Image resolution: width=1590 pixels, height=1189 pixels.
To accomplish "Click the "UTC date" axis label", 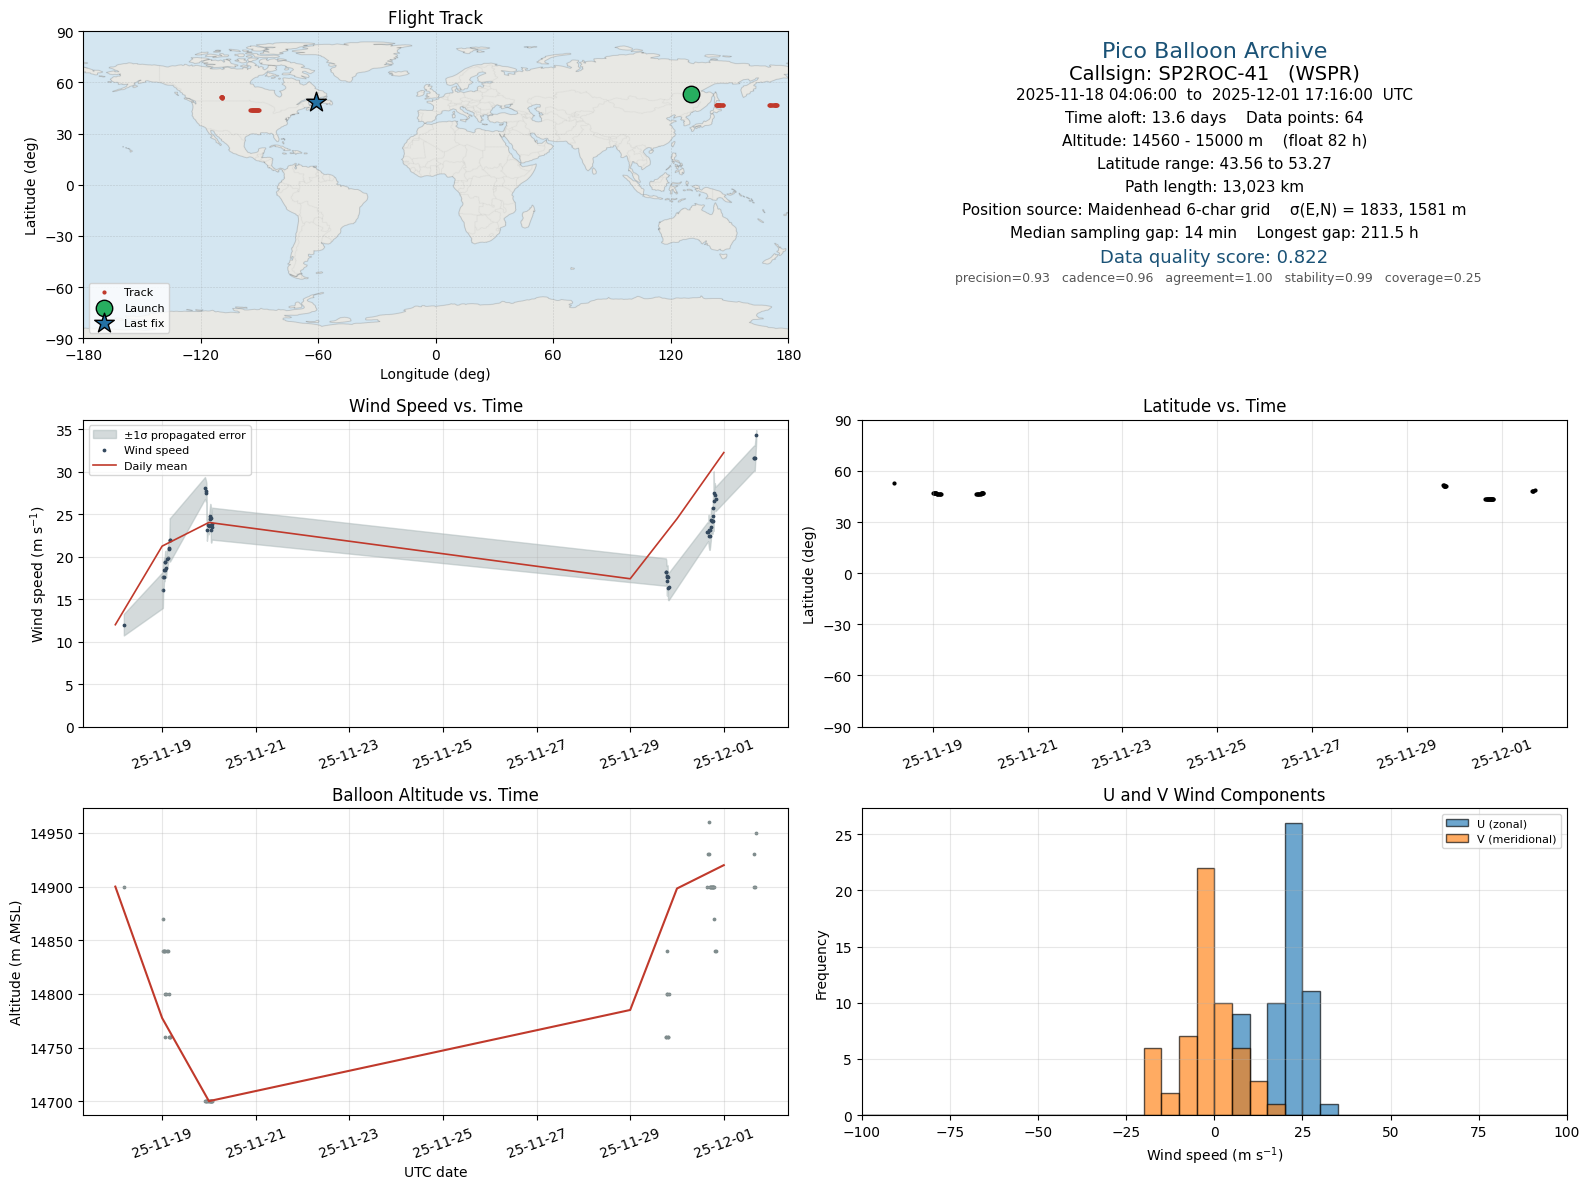I will (435, 1172).
